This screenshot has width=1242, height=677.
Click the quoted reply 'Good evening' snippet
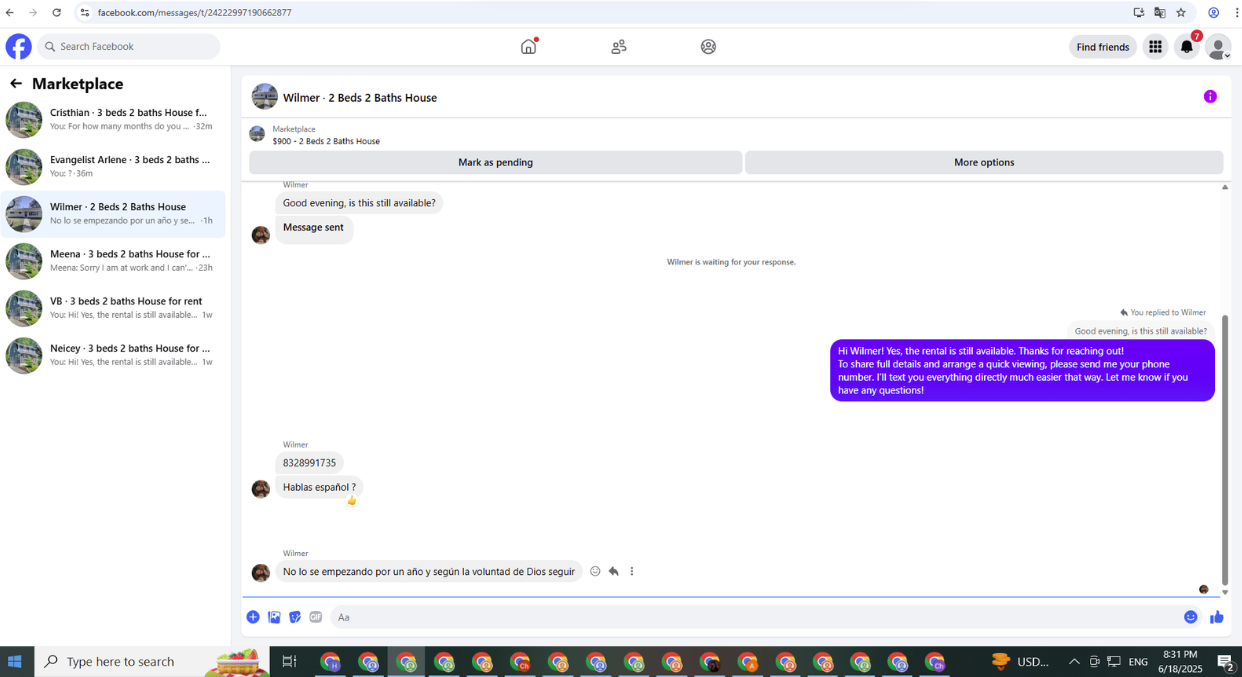(x=1140, y=331)
